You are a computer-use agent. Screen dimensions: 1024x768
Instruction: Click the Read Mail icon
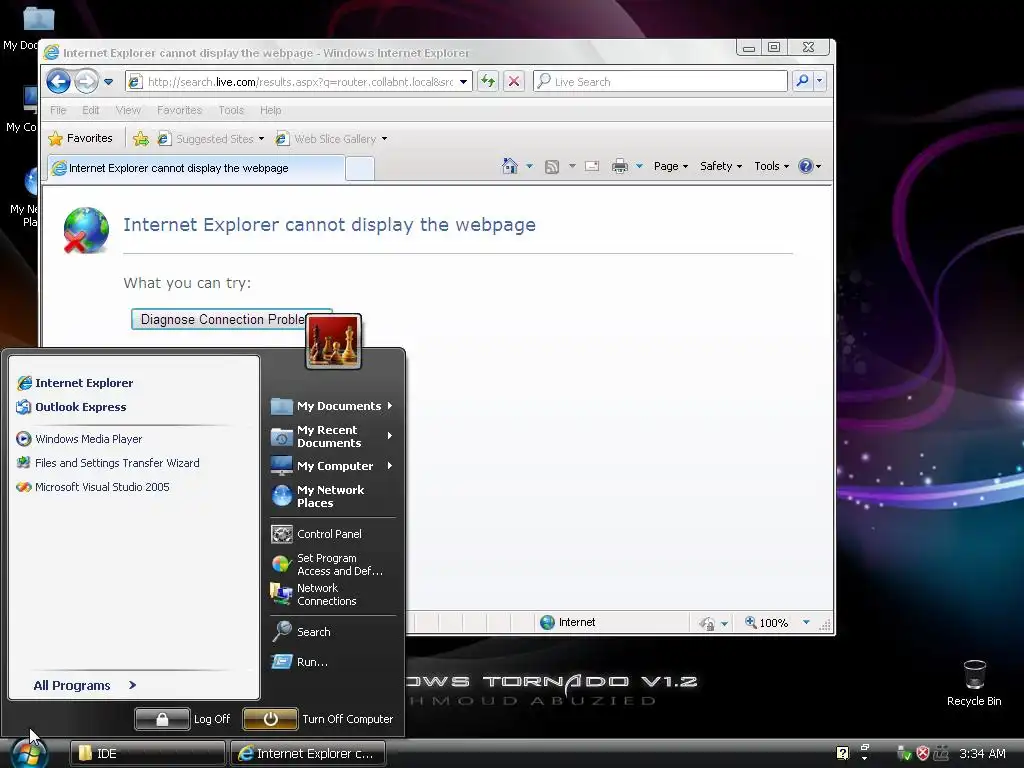(592, 166)
